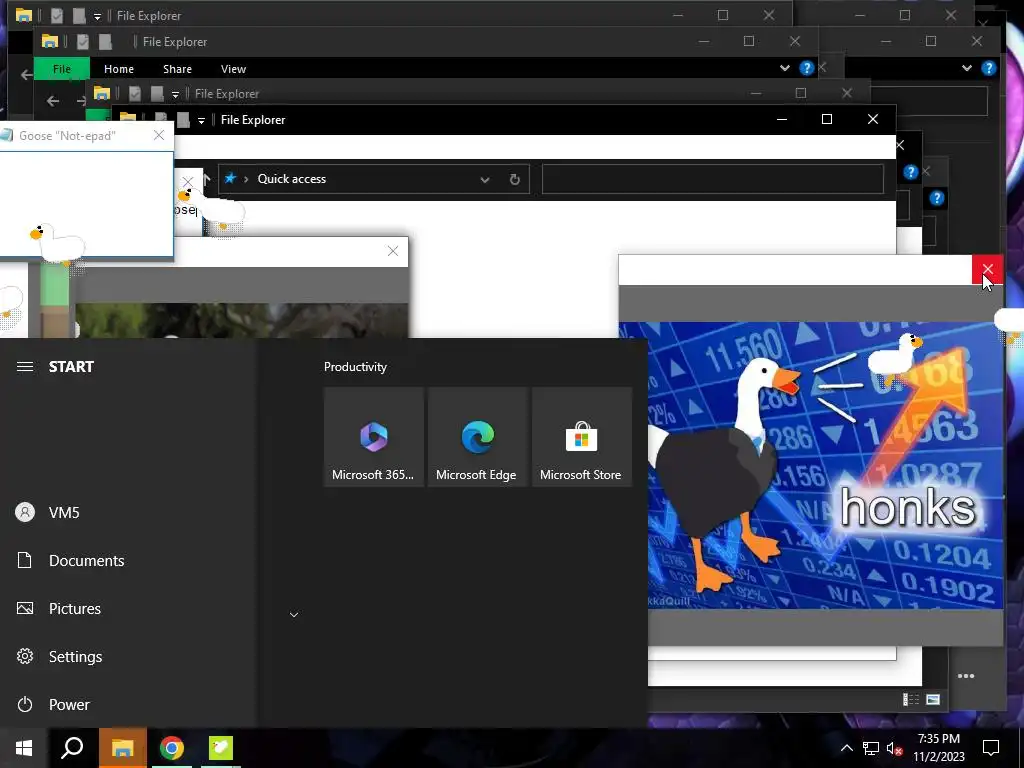Switch to the Share ribbon tab
The image size is (1024, 768).
[177, 69]
